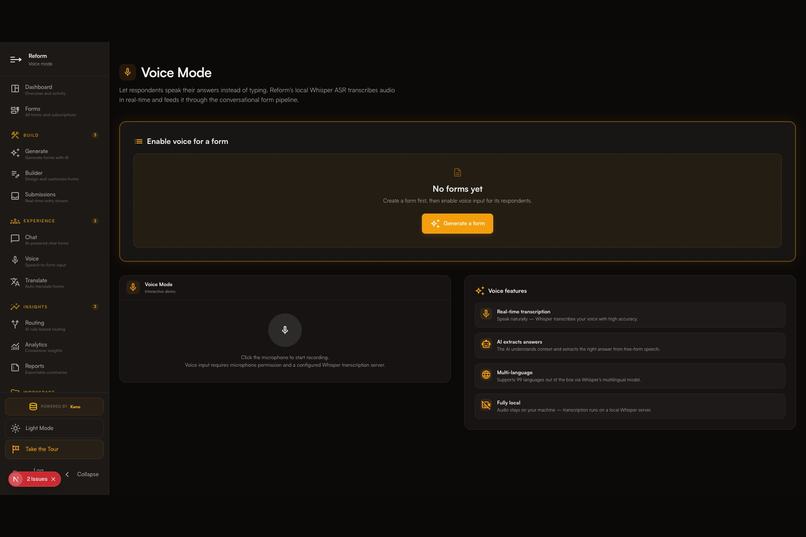Open Forms via its sidebar icon
806x537 pixels.
pos(15,110)
